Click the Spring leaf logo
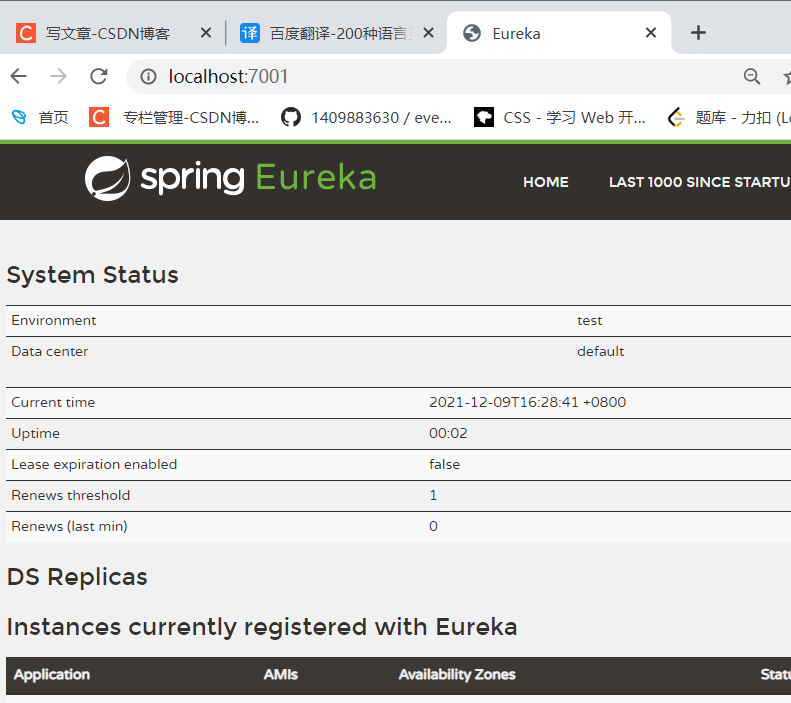 pos(107,178)
